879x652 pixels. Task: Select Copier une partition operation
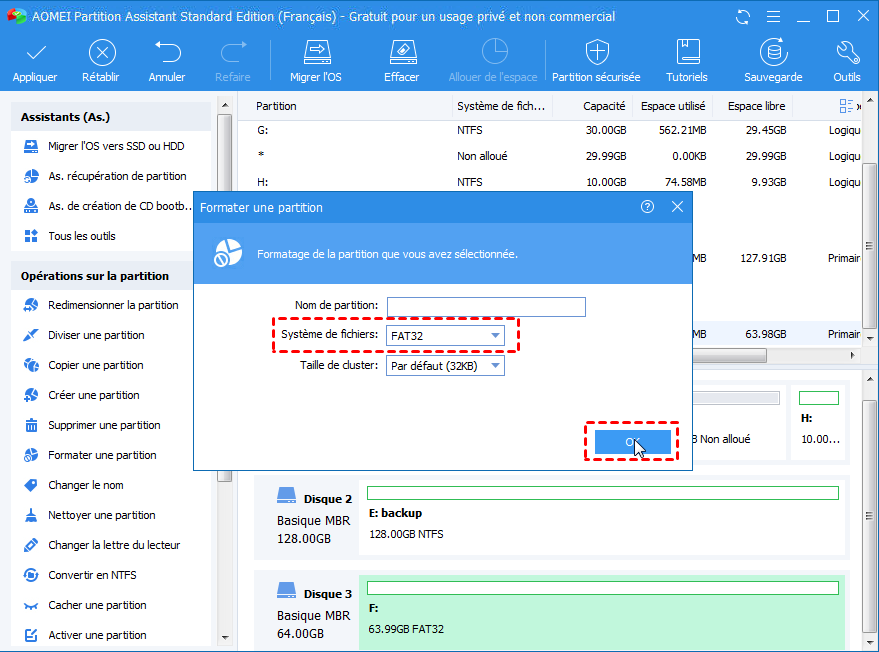[83, 365]
